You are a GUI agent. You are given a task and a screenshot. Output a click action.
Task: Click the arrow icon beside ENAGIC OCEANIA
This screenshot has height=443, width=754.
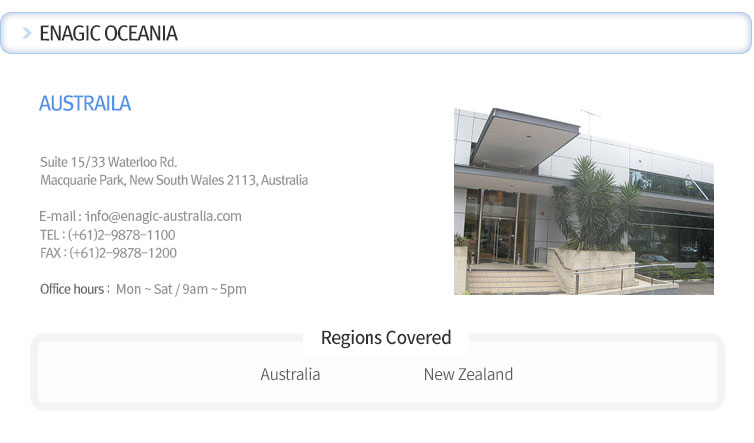[27, 33]
